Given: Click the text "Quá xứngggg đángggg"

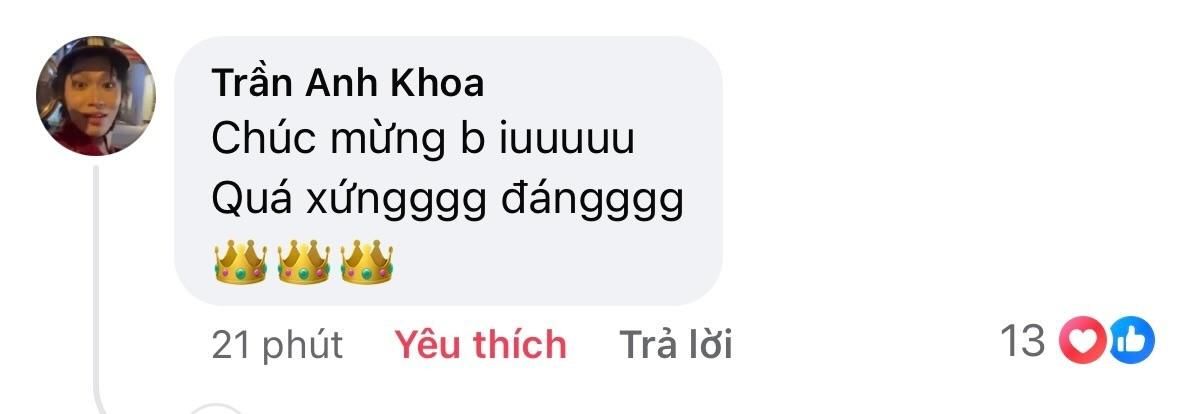Looking at the screenshot, I should (447, 201).
